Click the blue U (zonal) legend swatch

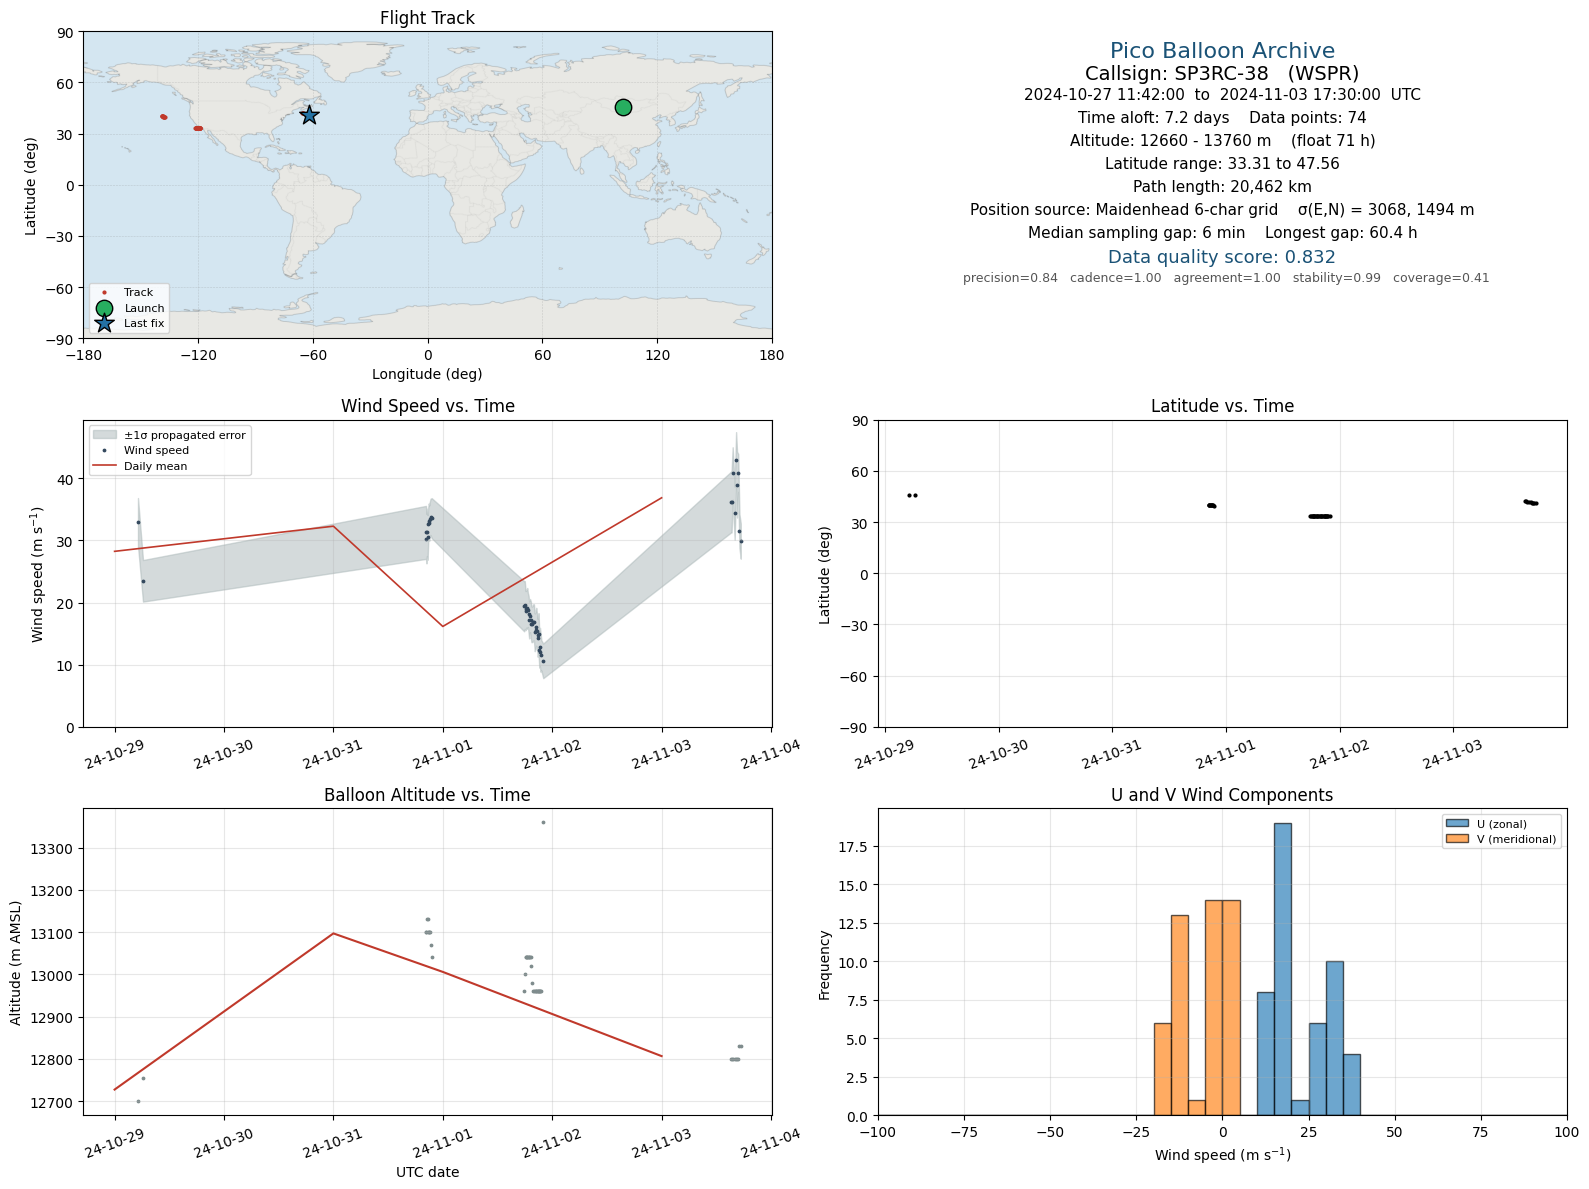(x=1457, y=824)
